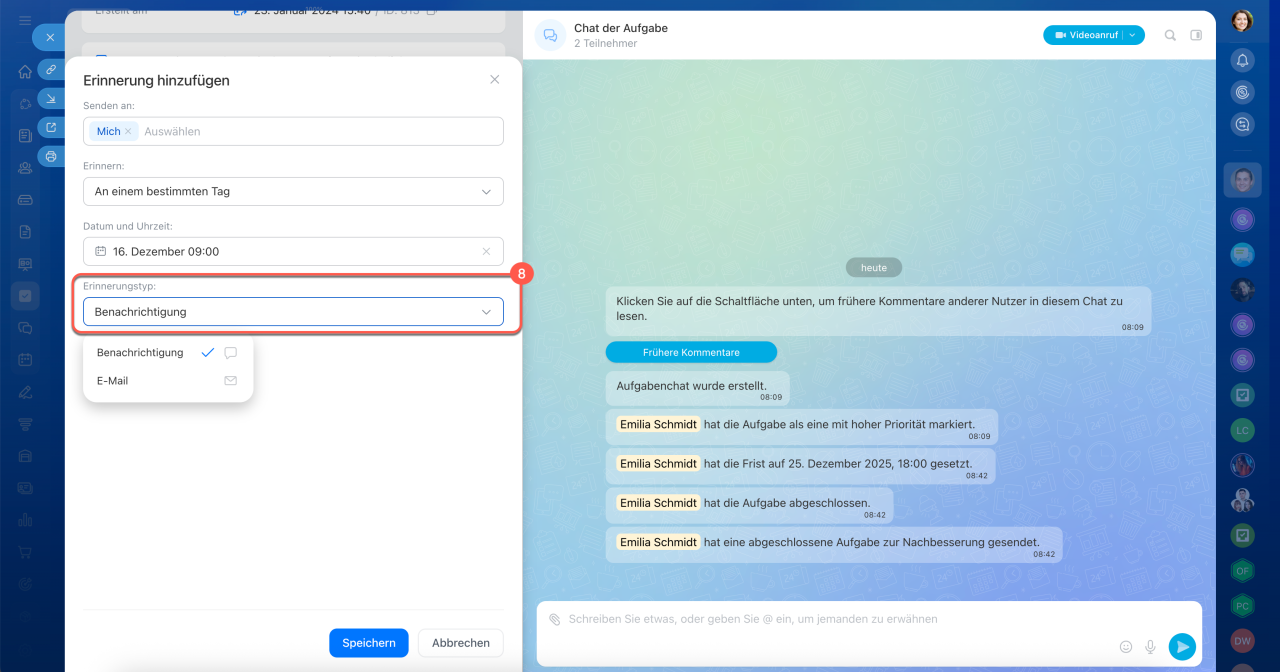Click the Chat der Aufgabe title
Viewport: 1280px width, 672px height.
(621, 28)
